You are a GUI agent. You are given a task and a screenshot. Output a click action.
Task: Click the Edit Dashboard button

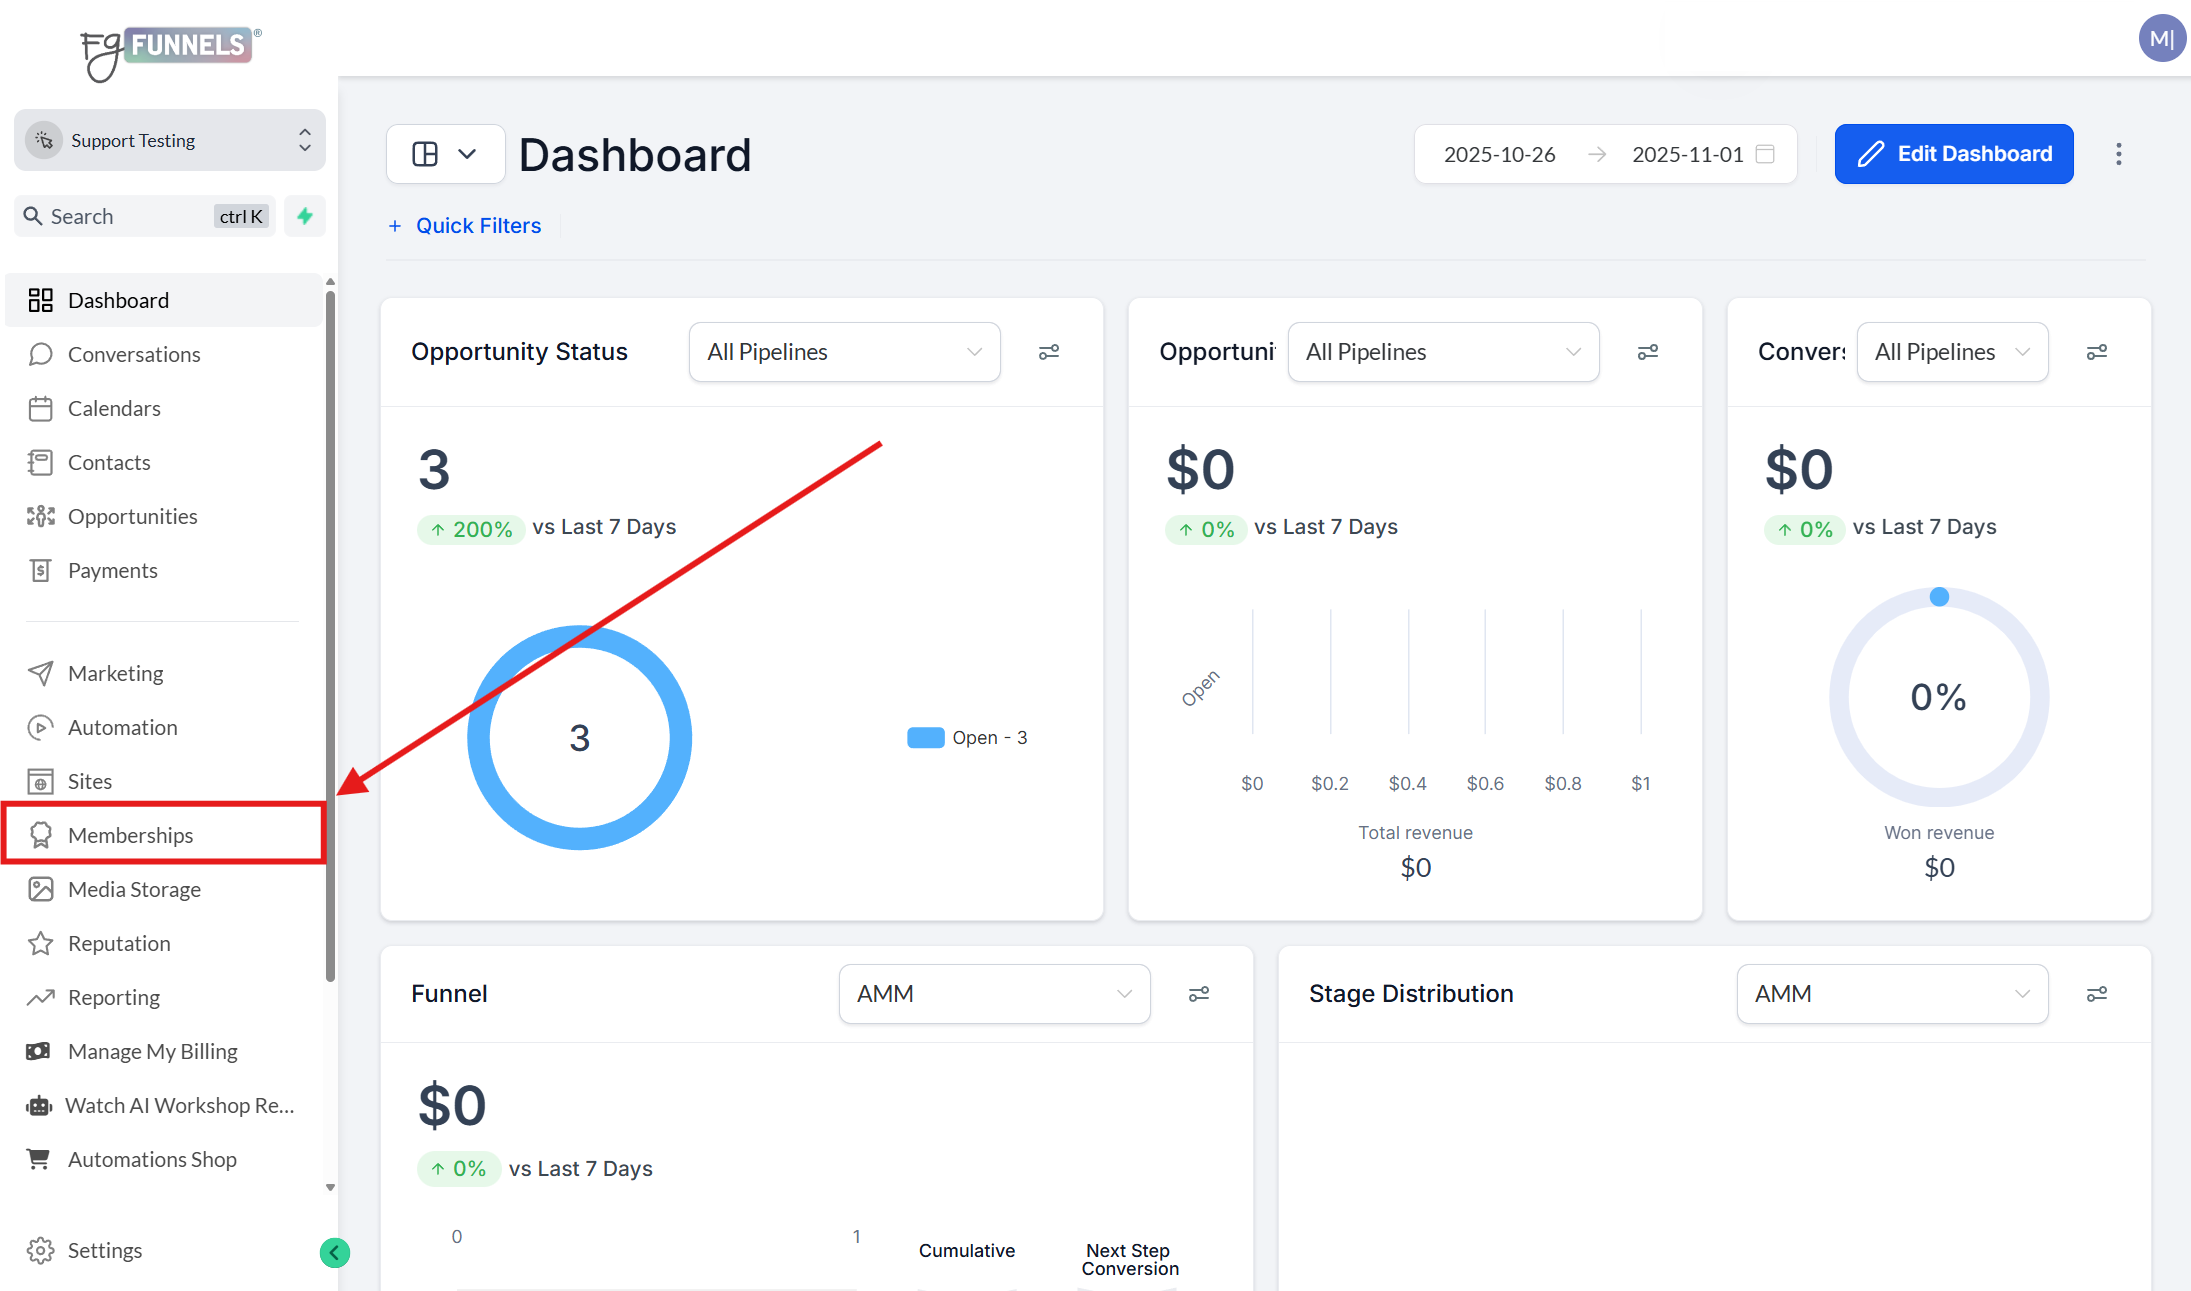(x=1953, y=154)
